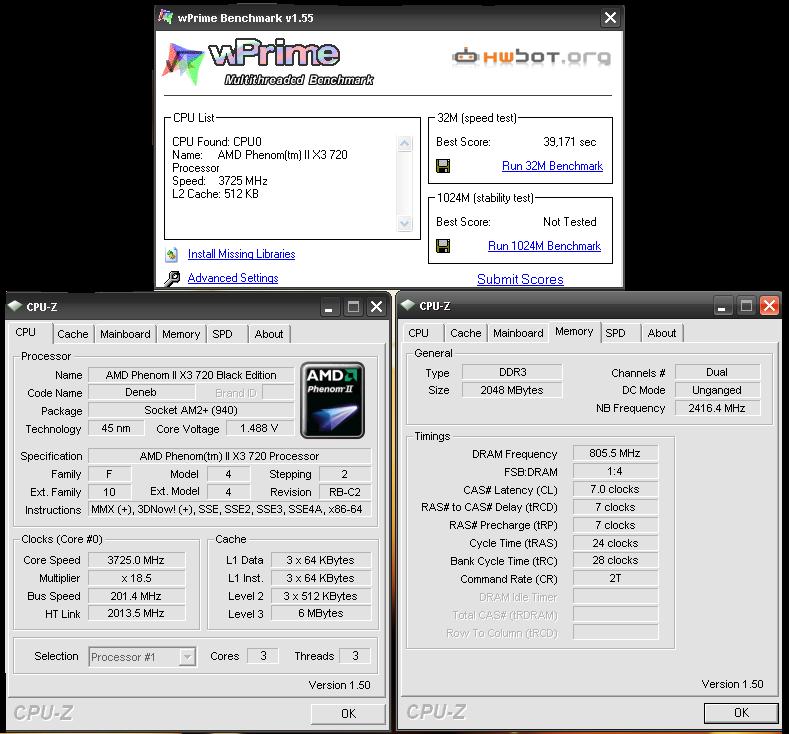Viewport: 789px width, 734px height.
Task: Click the memory Size field 2048 MBytes
Action: [x=512, y=390]
